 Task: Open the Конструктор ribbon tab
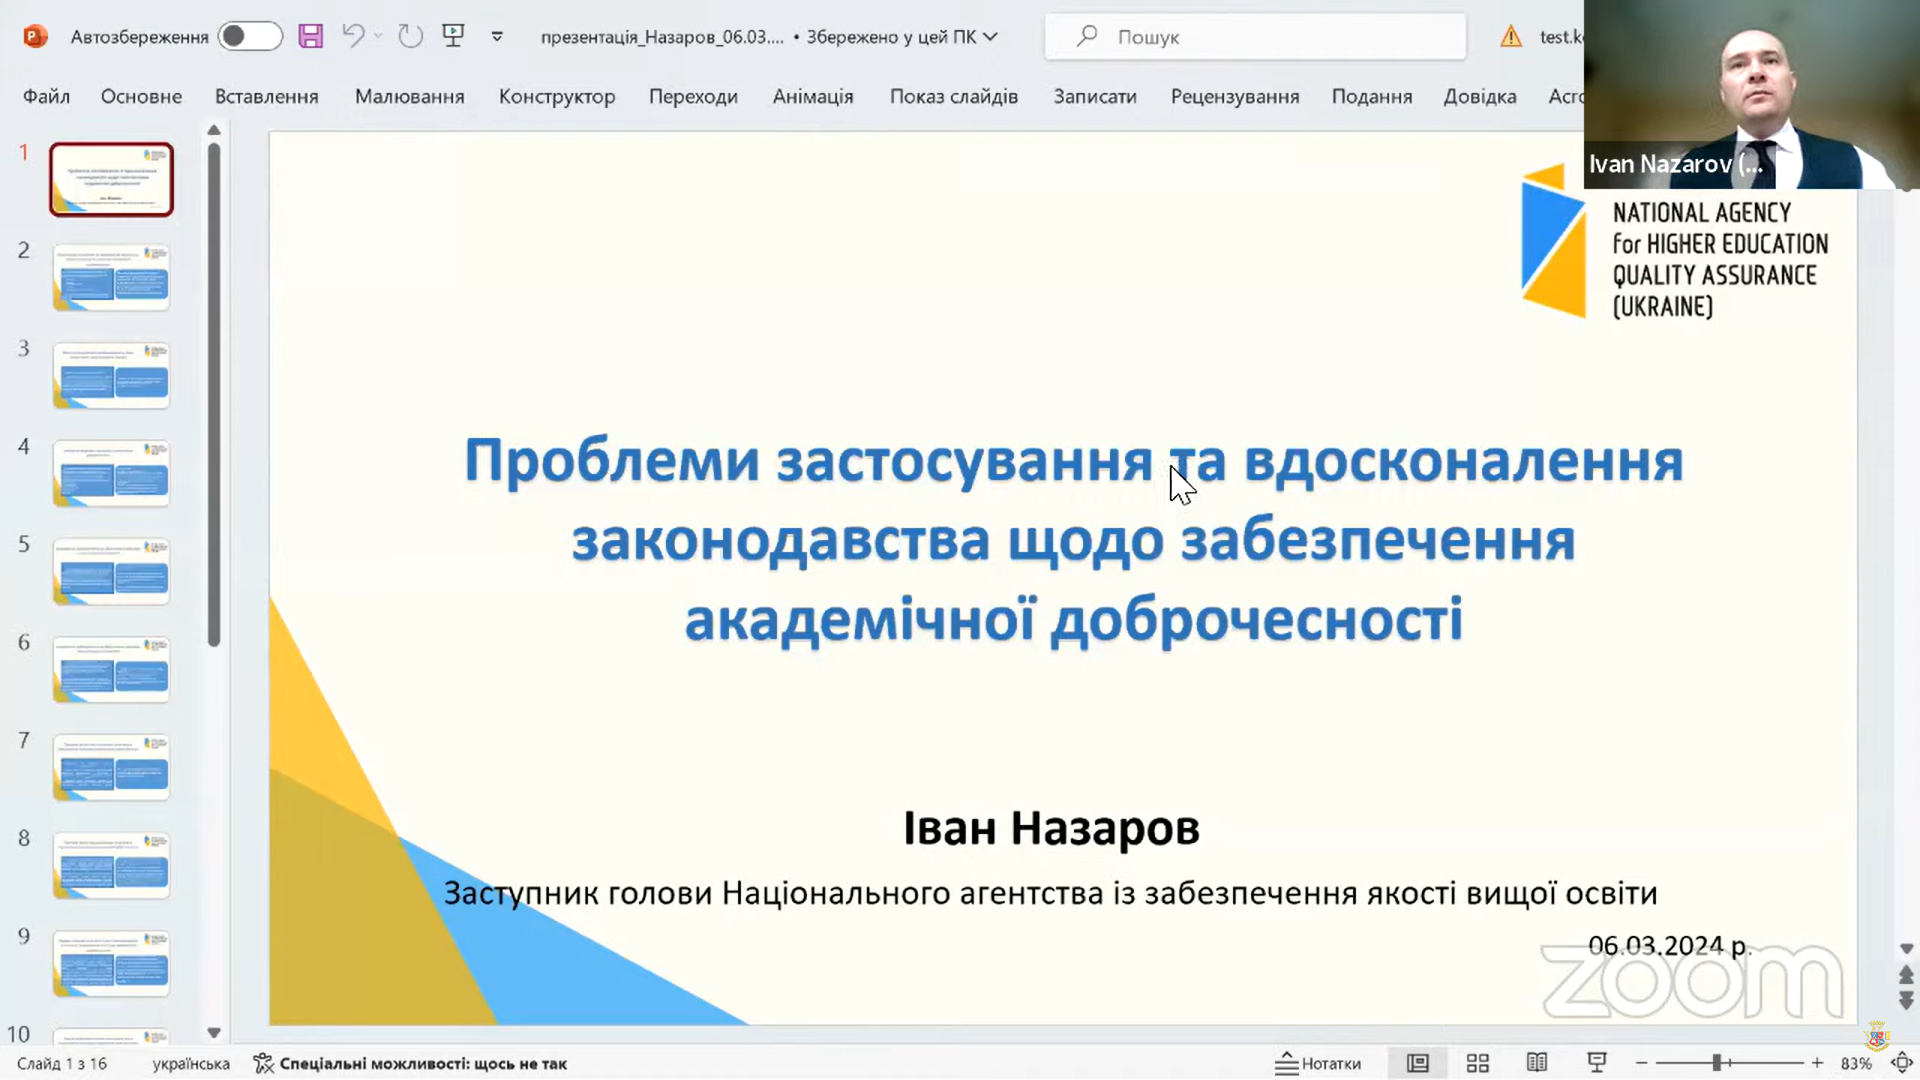pos(557,97)
